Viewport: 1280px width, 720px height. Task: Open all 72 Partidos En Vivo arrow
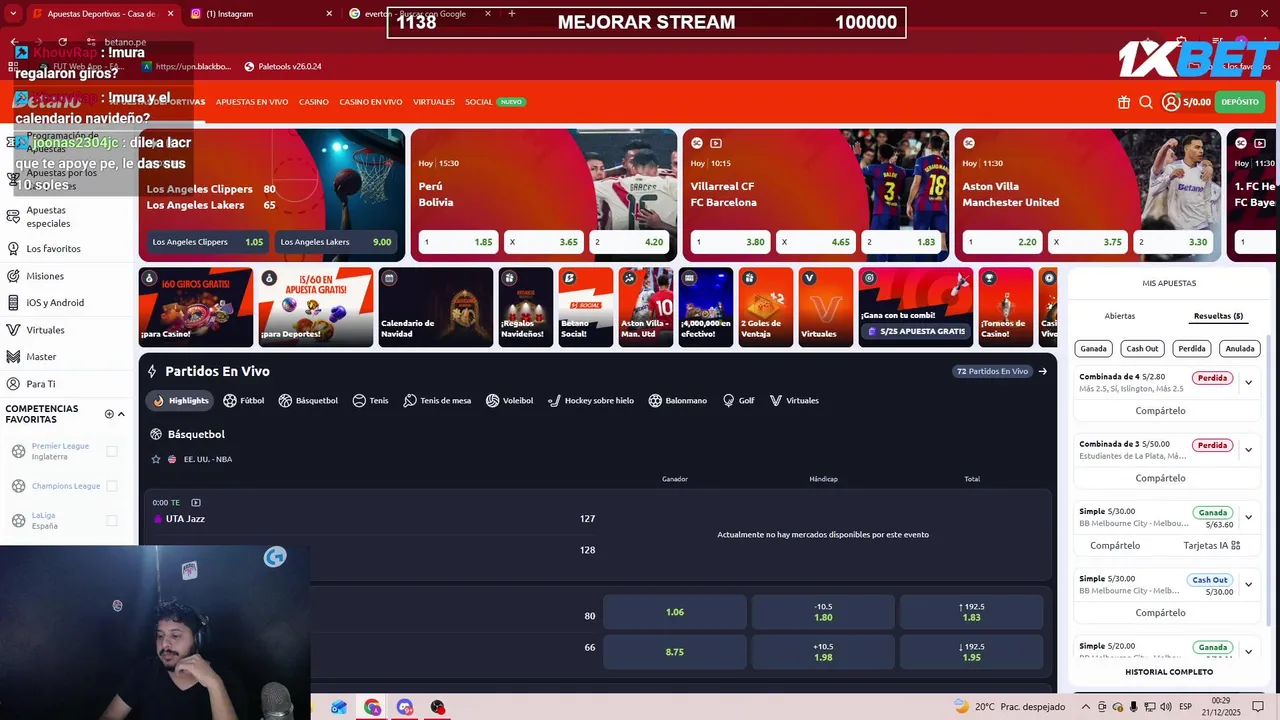click(x=1042, y=371)
